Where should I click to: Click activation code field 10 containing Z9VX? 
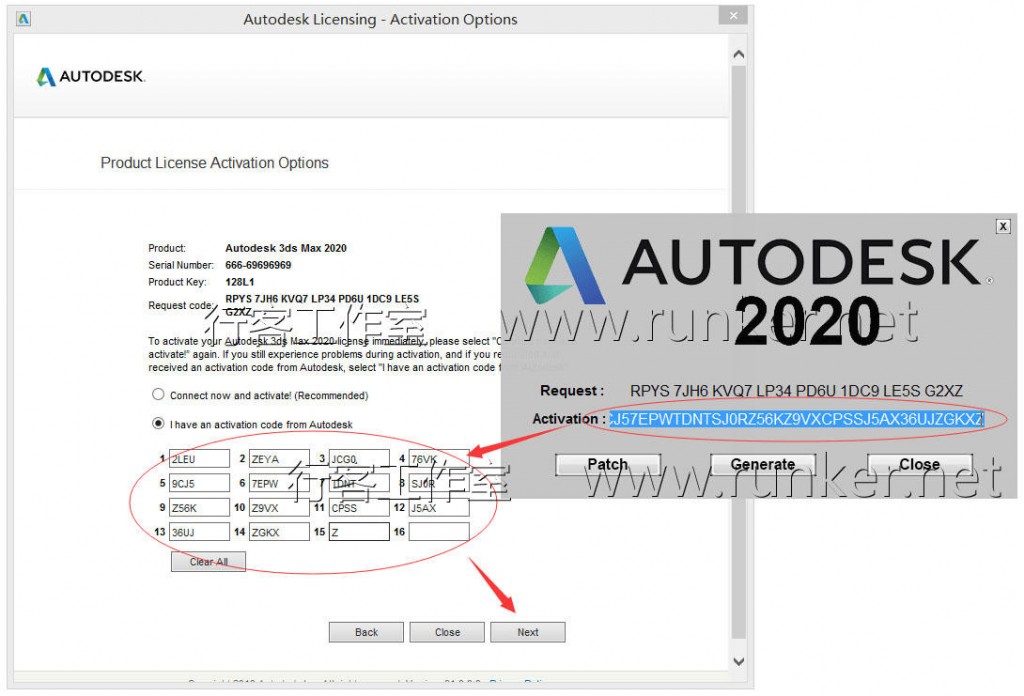(280, 507)
